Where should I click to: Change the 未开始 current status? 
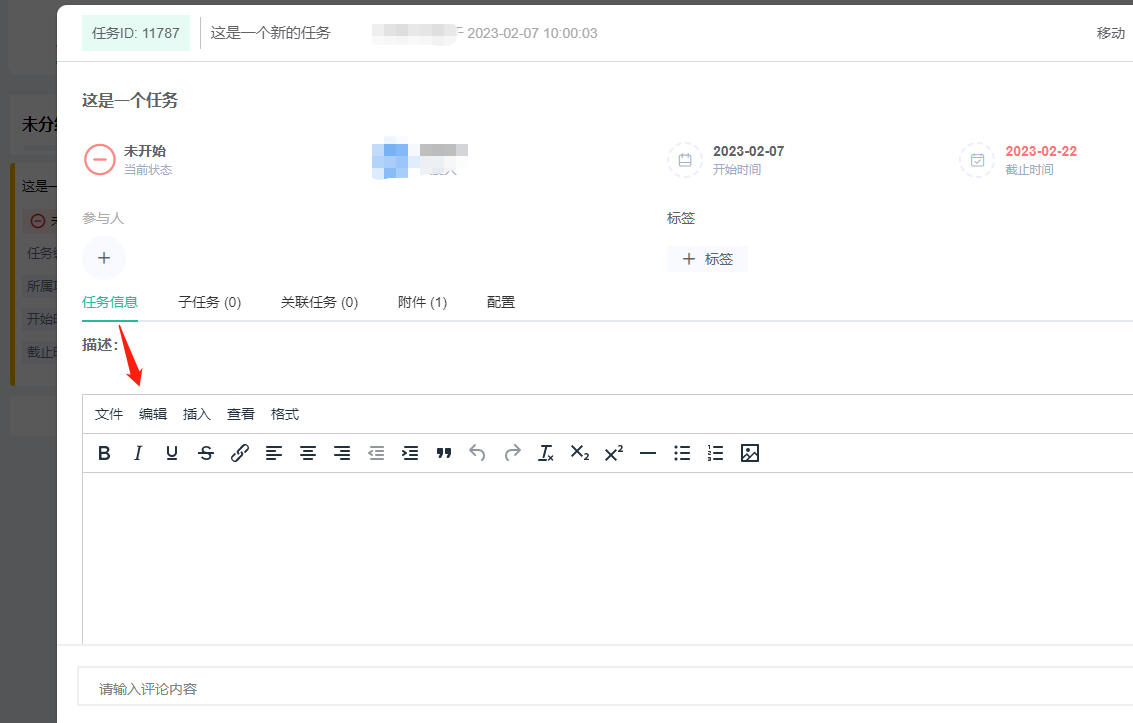[144, 151]
